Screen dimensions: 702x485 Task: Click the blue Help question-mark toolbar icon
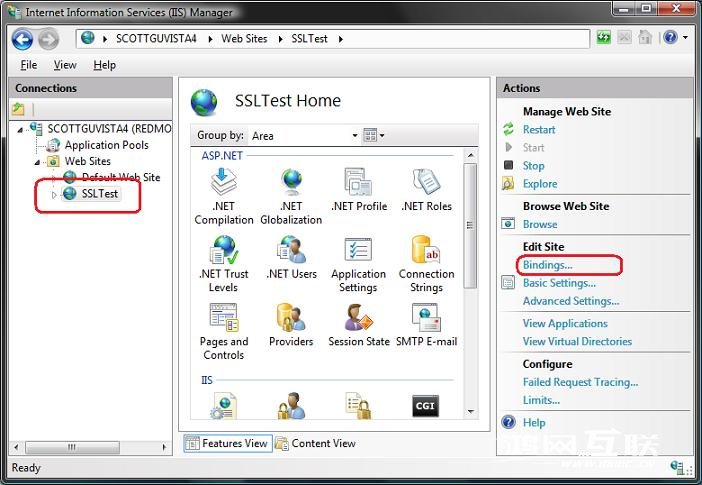tap(670, 37)
